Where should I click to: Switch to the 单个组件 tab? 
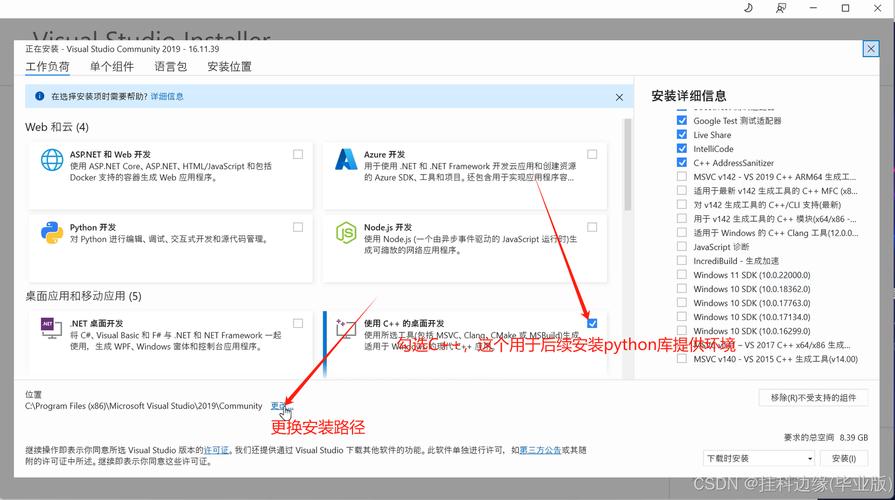point(112,66)
